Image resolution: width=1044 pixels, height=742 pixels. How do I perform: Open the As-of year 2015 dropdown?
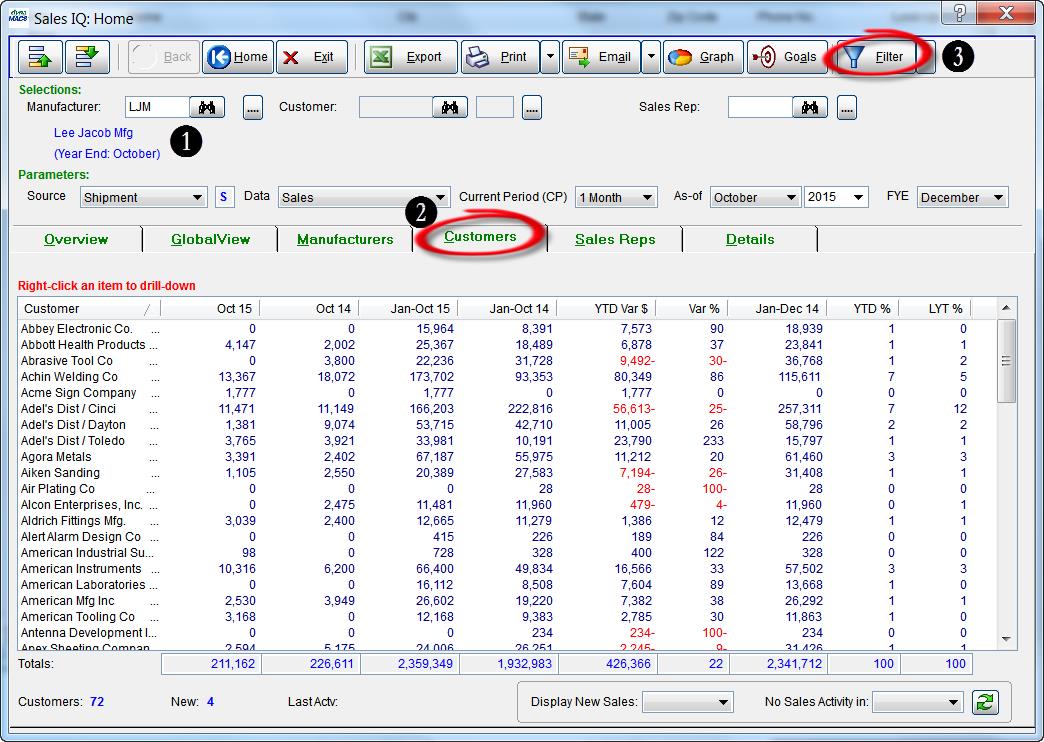pos(836,197)
